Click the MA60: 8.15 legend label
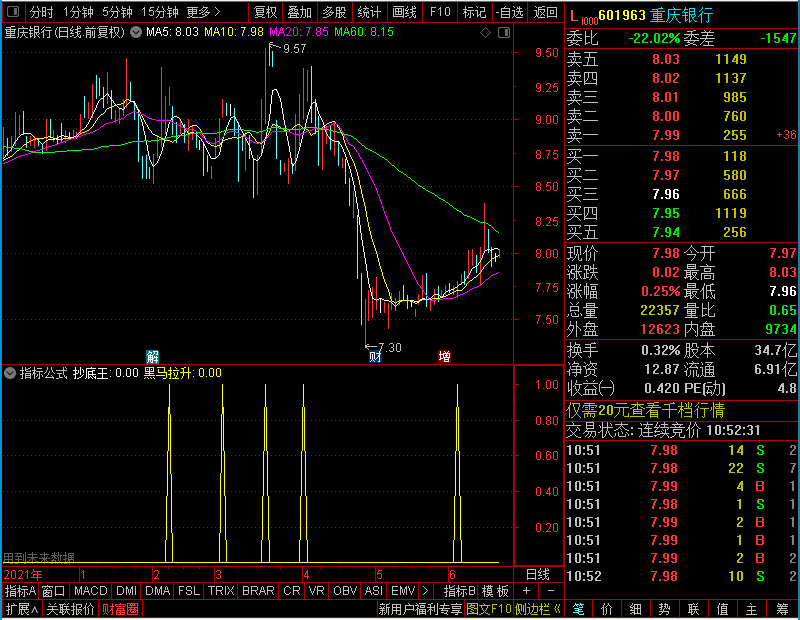Screen dimensions: 800x620 pos(364,32)
